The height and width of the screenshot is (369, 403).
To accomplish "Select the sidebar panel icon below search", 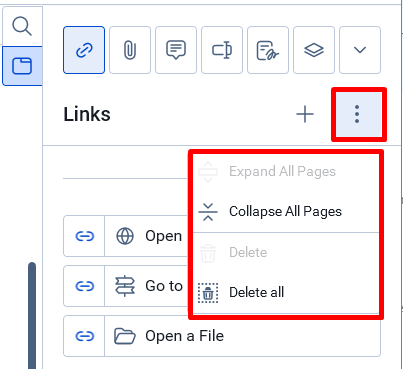I will (22, 66).
